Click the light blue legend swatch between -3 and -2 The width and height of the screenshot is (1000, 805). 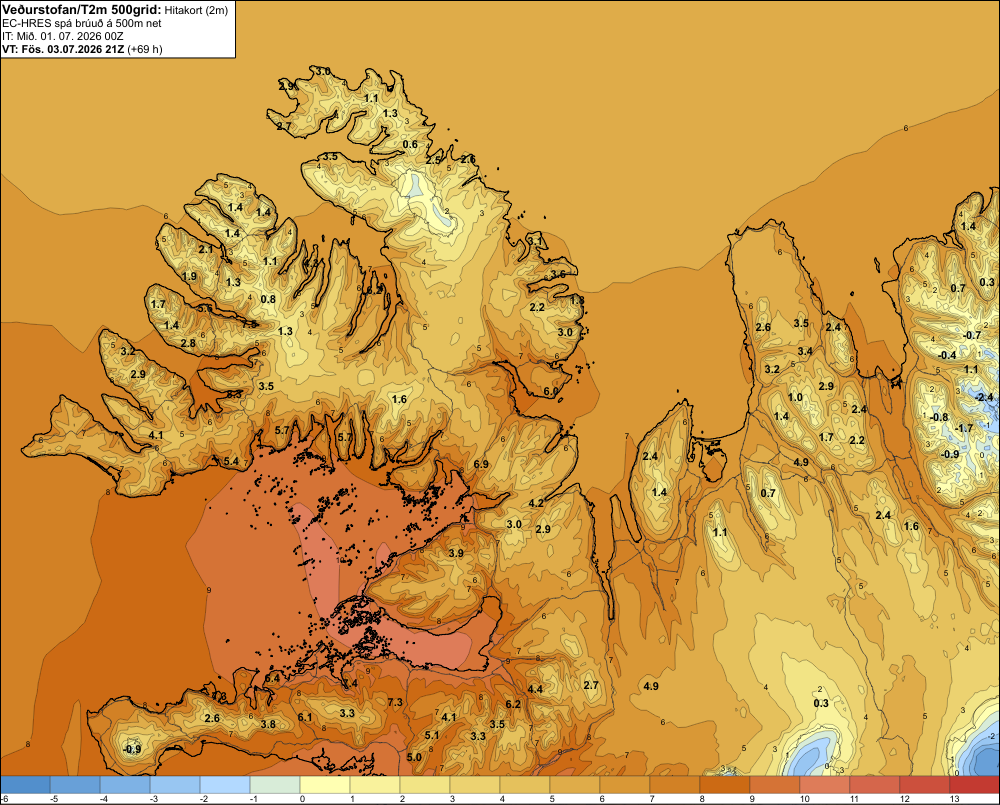click(x=175, y=784)
